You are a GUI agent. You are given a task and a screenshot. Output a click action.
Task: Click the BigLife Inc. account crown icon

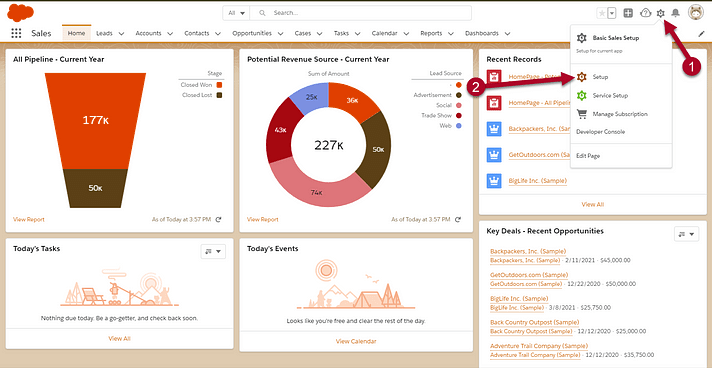pos(494,181)
